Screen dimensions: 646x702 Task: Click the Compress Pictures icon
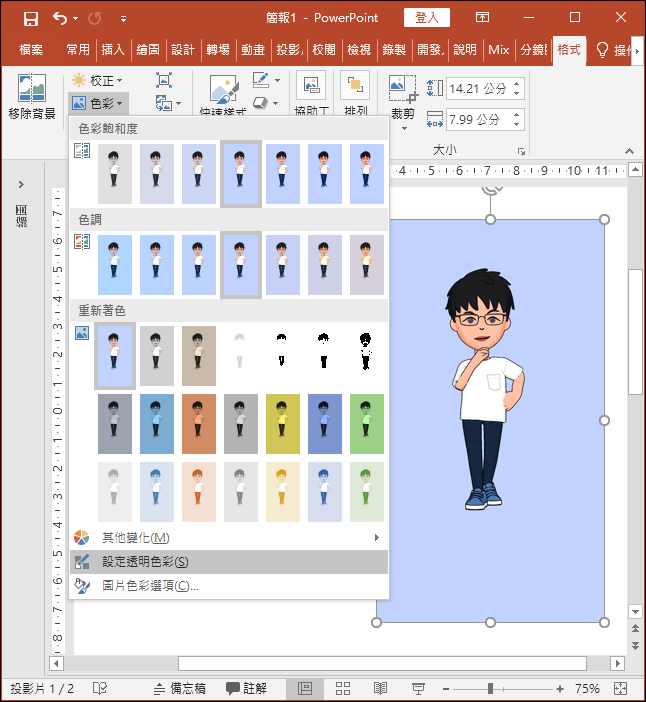164,80
